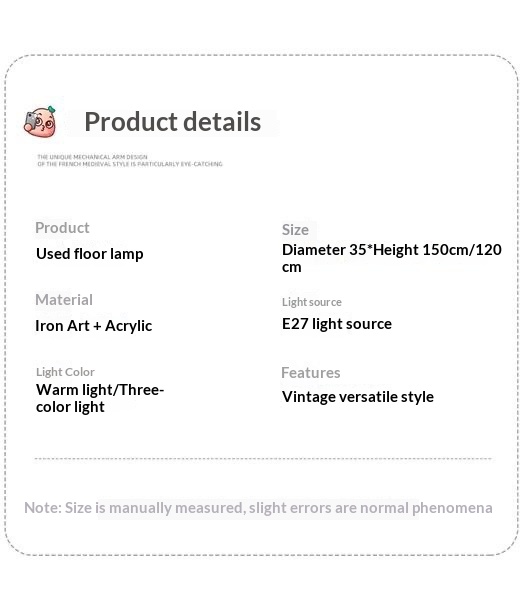Click the cartoon mascot icon with camera

[40, 122]
